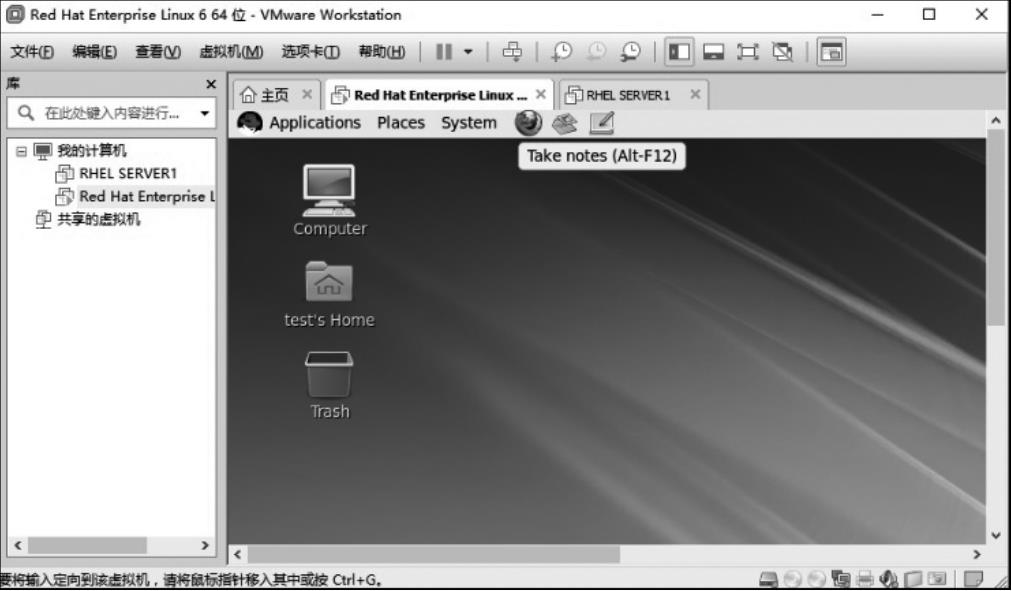Close the 主页 tab

(307, 94)
